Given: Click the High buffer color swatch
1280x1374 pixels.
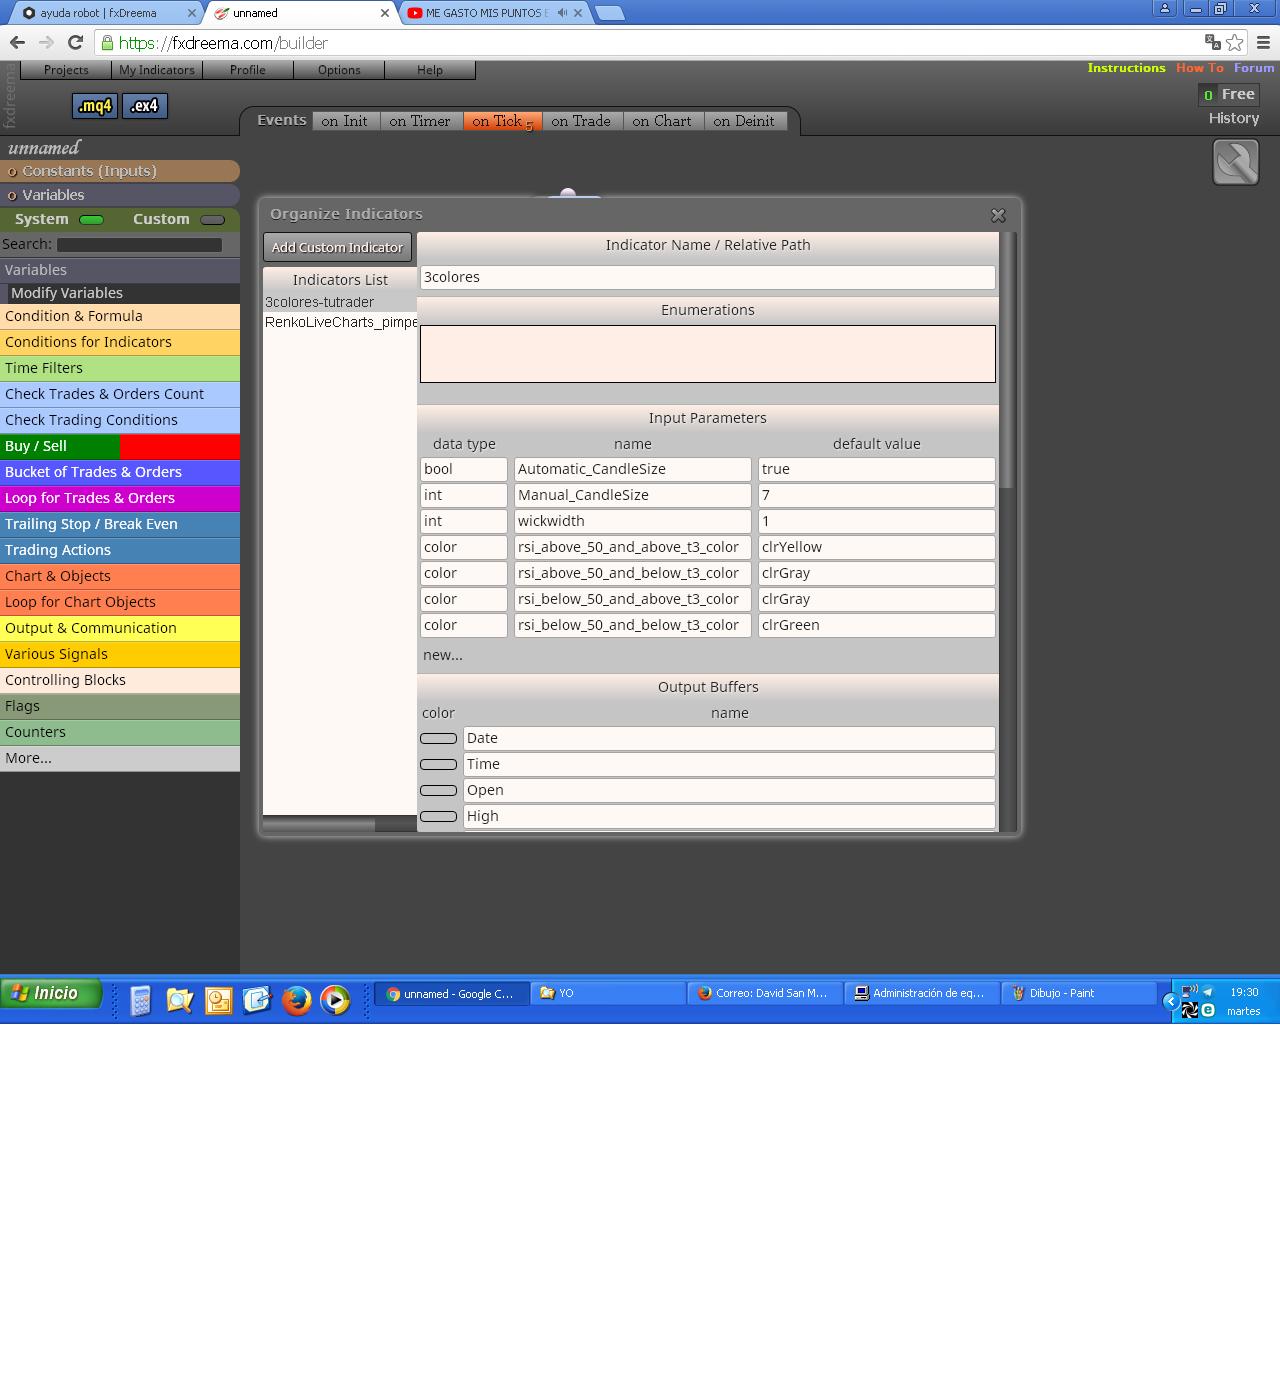Looking at the screenshot, I should point(438,816).
